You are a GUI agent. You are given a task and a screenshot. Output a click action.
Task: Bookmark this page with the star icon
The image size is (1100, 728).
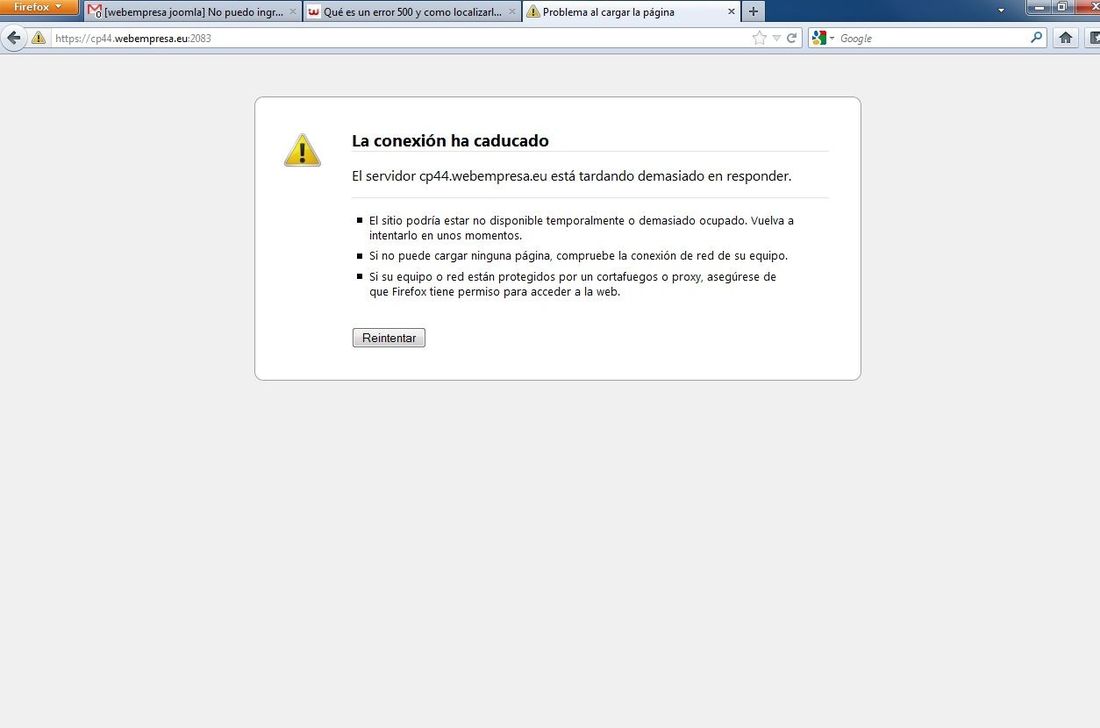[x=759, y=38]
